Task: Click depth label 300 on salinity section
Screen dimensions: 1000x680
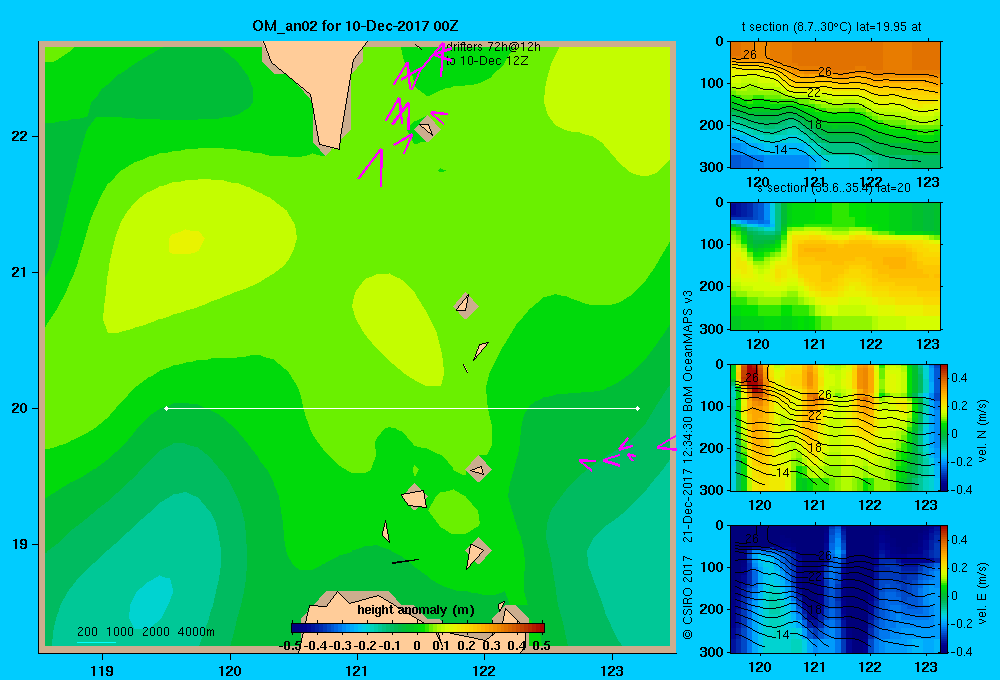Action: pyautogui.click(x=713, y=329)
